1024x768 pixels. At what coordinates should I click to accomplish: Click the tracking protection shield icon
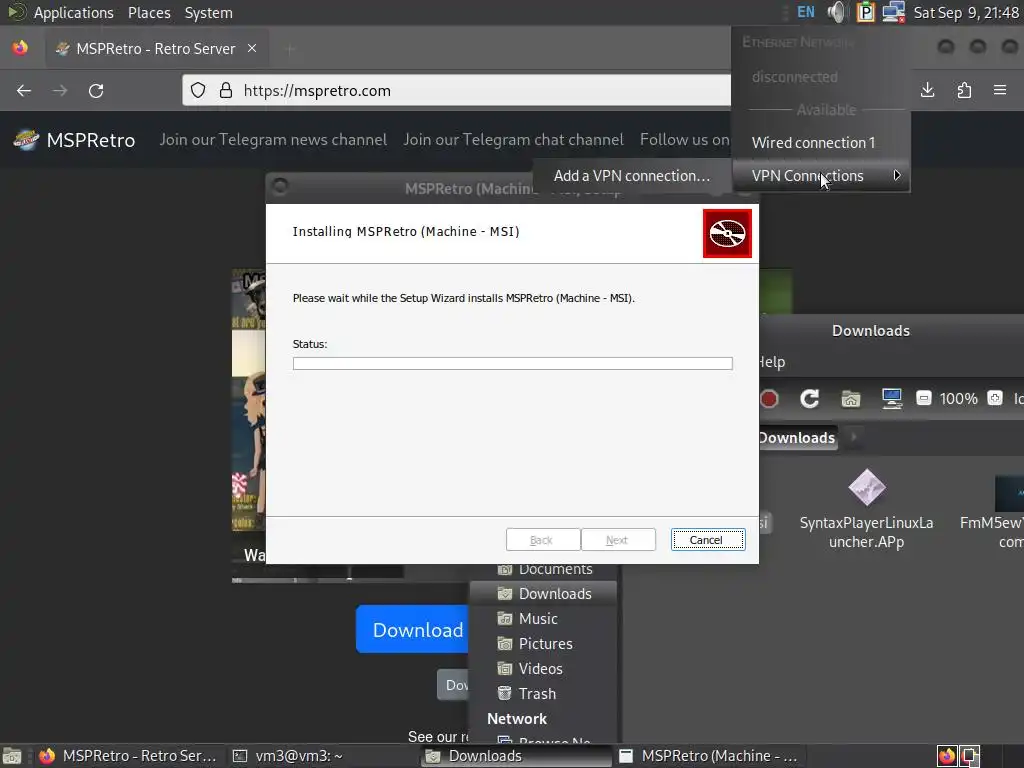point(198,91)
